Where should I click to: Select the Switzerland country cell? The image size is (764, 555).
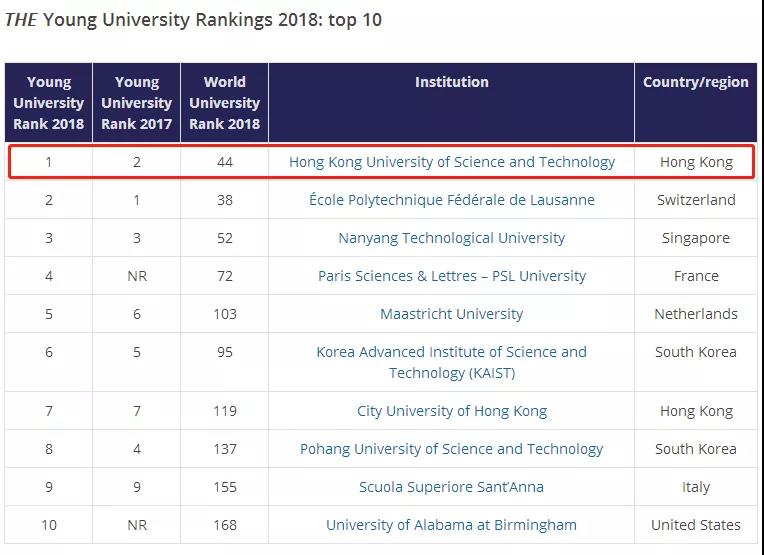pos(696,200)
